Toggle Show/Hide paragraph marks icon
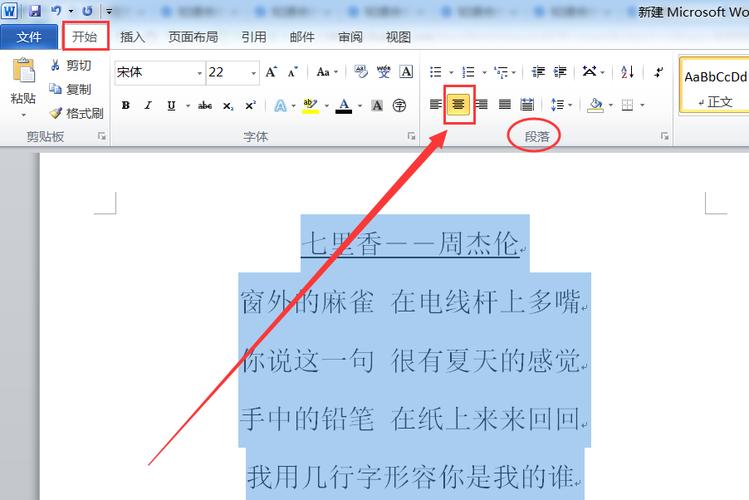Viewport: 749px width, 500px height. tap(659, 72)
